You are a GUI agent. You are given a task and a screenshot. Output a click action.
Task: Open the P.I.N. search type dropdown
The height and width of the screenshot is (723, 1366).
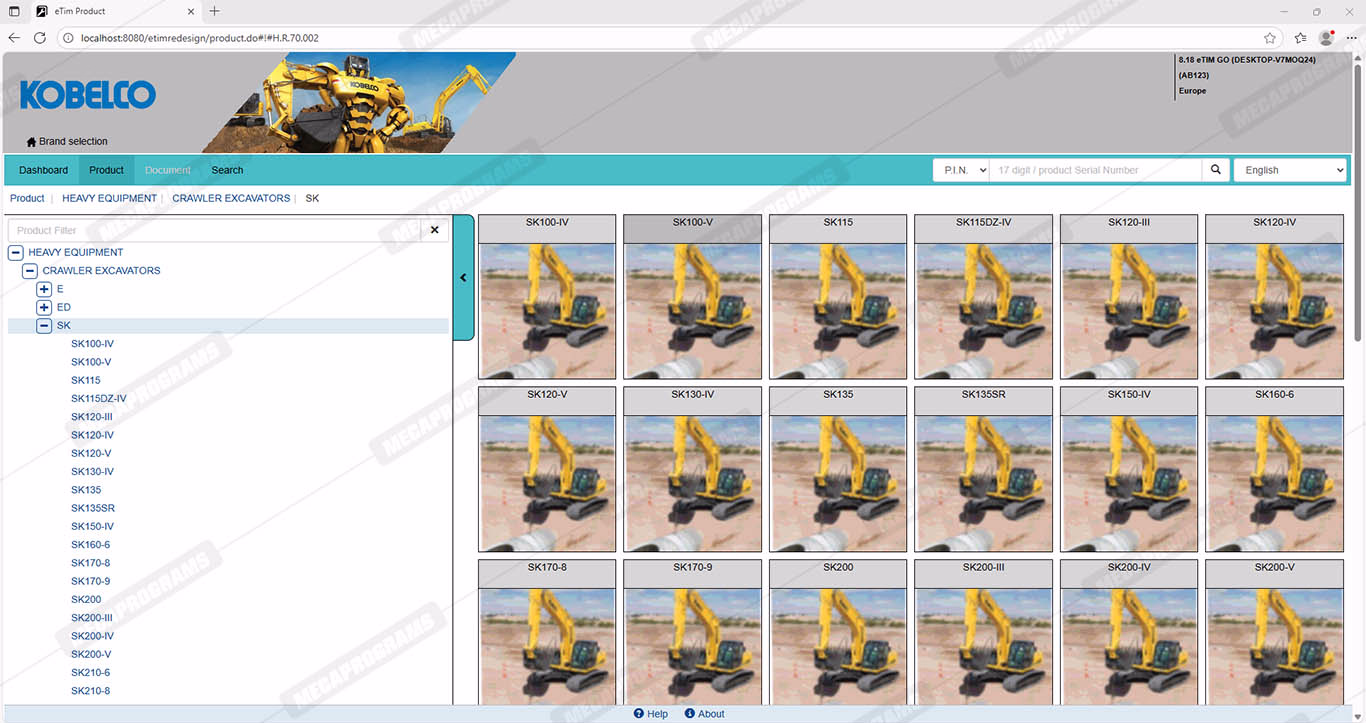tap(961, 170)
